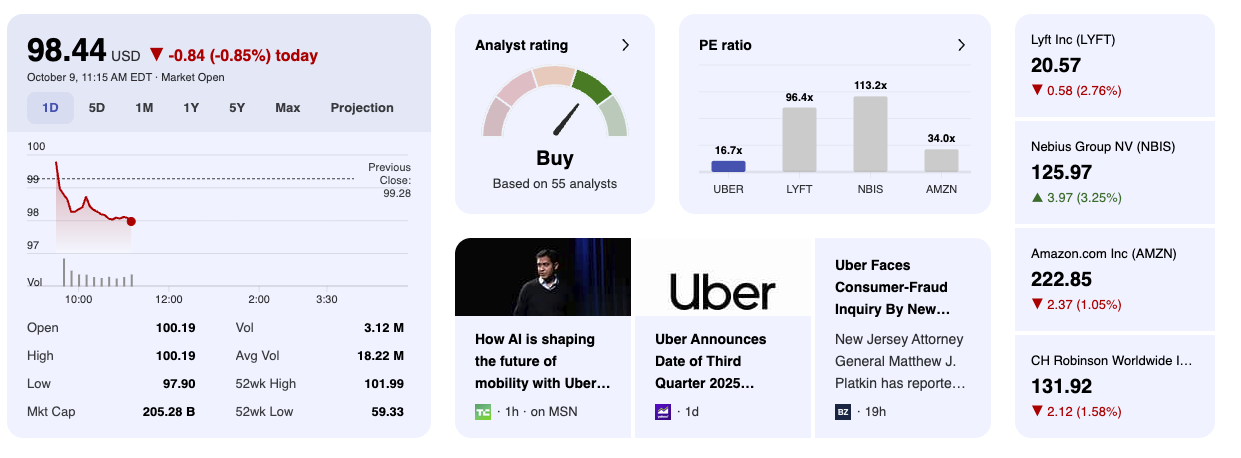The image size is (1241, 458).
Task: Open the Lyft Inc (LYFT) stock card
Action: pos(1115,66)
